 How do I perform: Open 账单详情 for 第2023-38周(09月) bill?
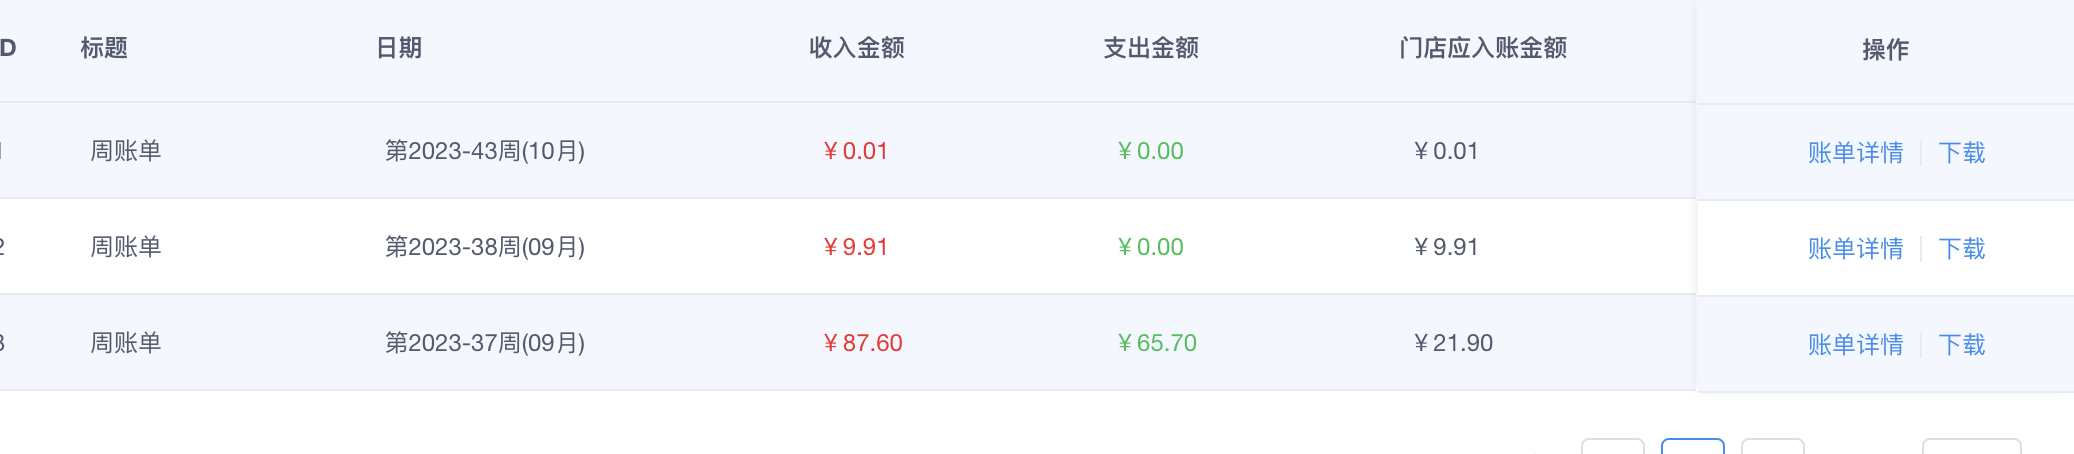(1855, 249)
